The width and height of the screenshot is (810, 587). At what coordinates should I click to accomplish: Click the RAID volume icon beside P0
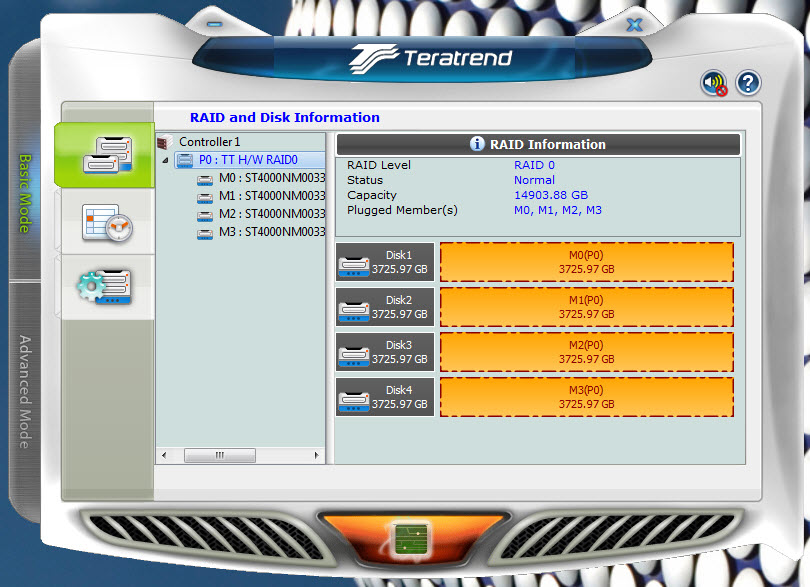tap(185, 160)
